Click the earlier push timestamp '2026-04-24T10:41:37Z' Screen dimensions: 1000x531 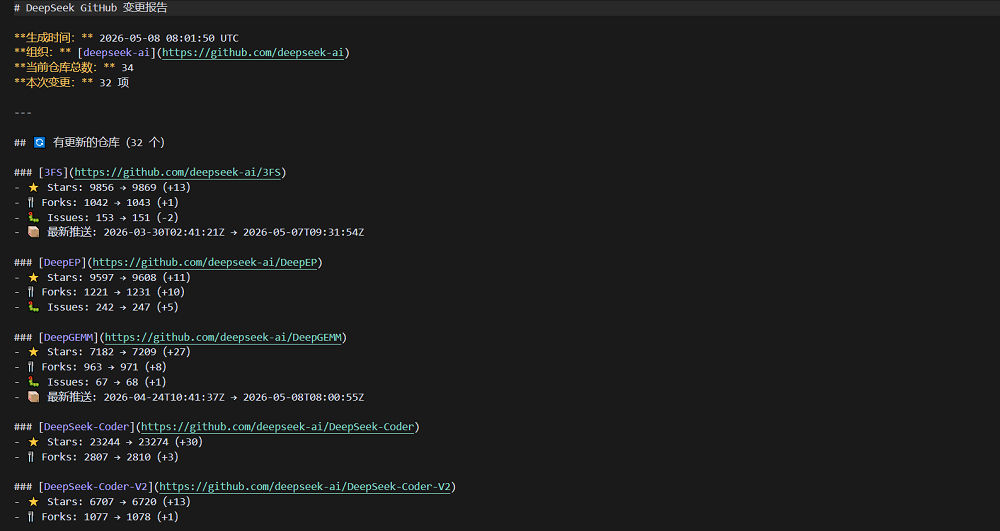pos(164,397)
